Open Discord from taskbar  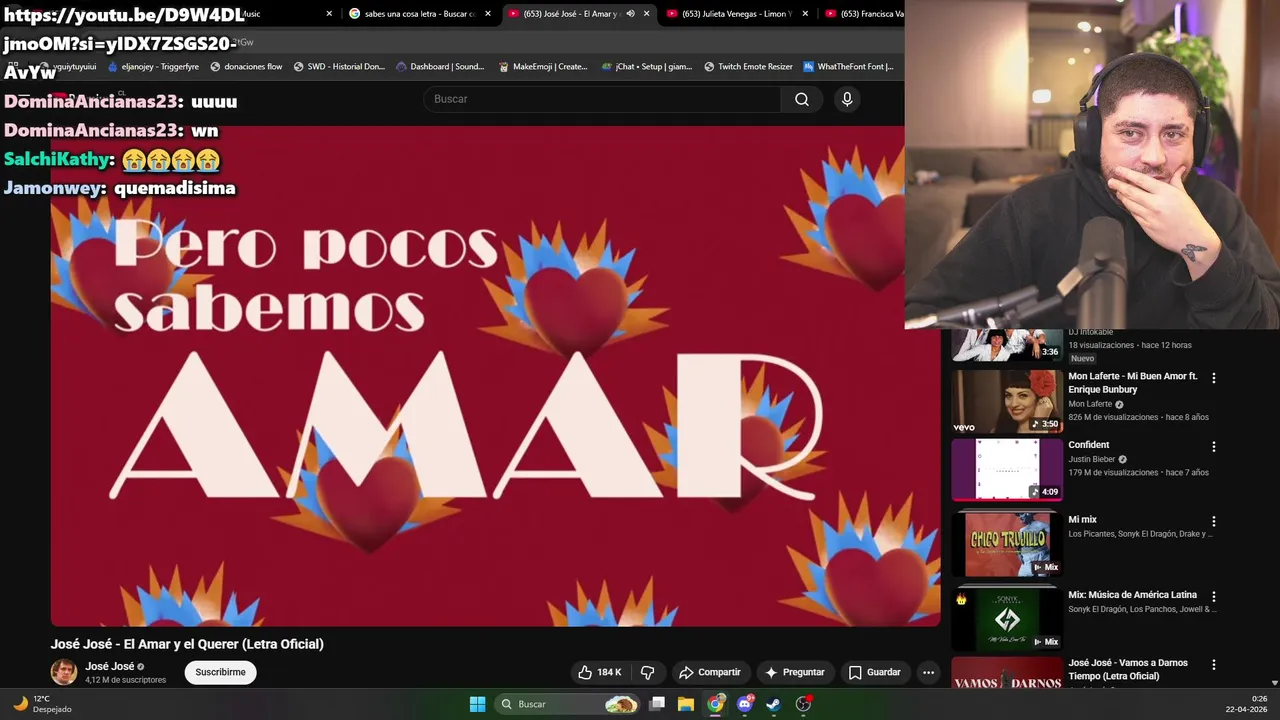point(744,704)
